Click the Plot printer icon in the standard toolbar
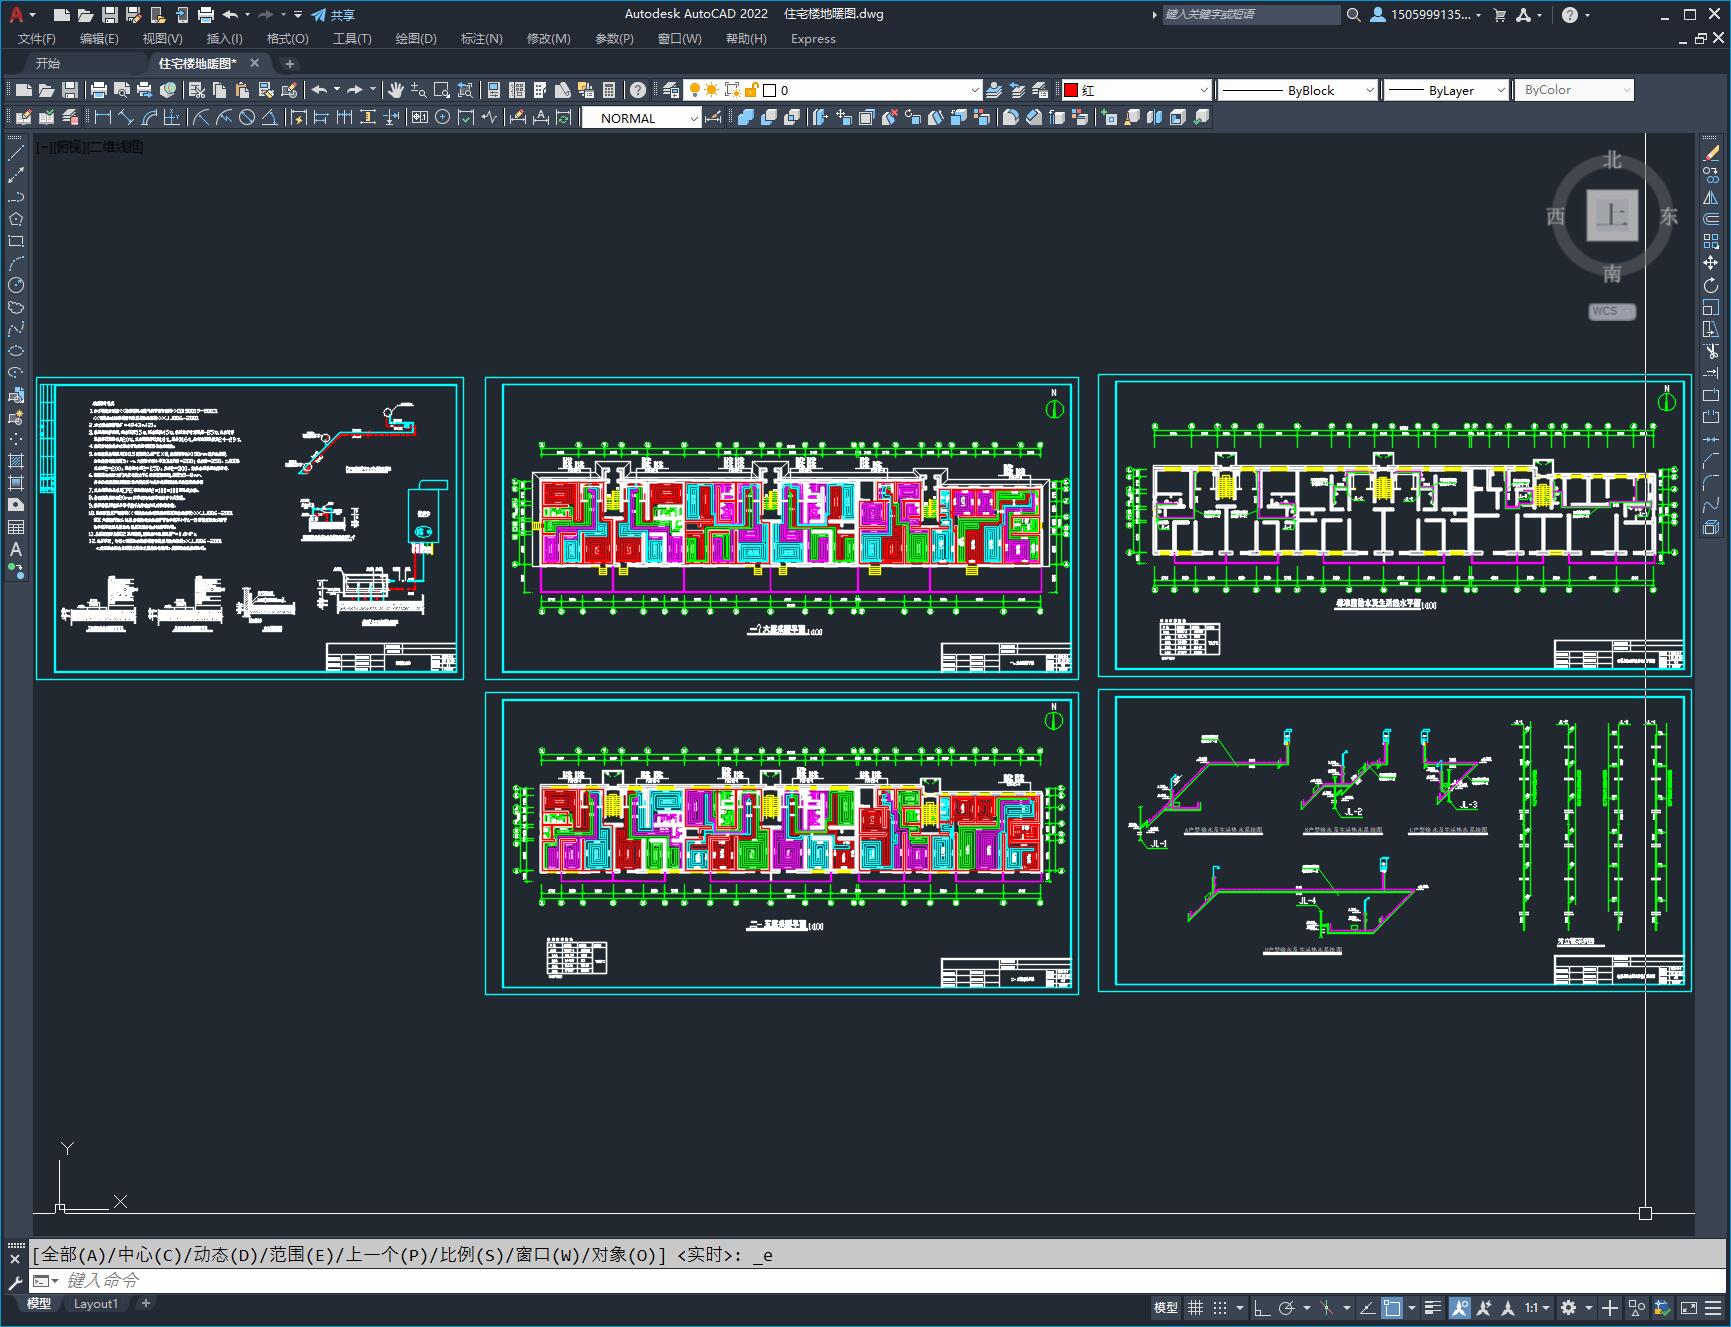The width and height of the screenshot is (1731, 1327). pos(99,90)
